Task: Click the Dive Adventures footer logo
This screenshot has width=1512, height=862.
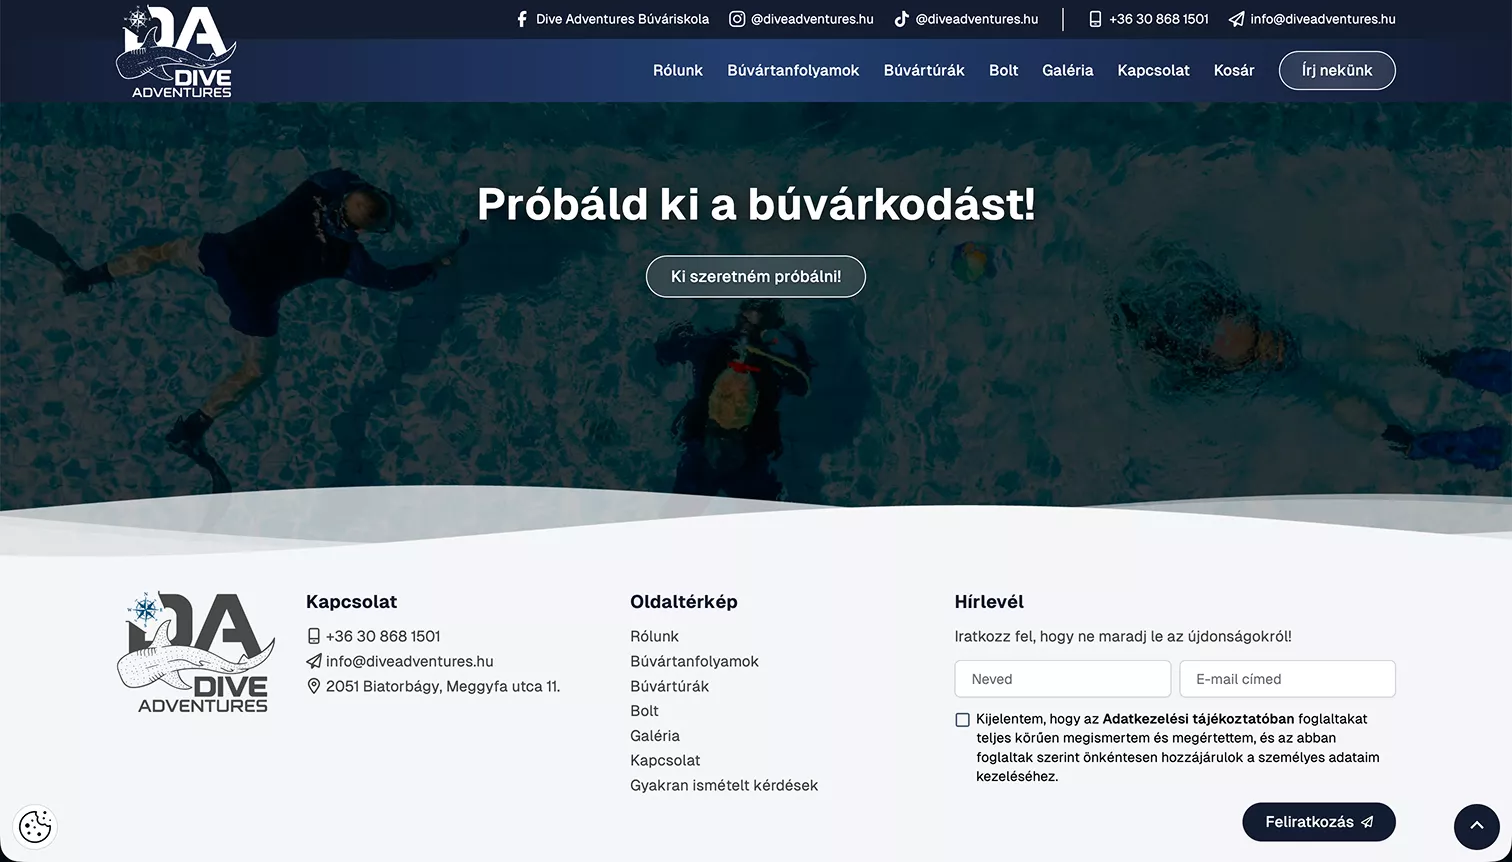Action: pos(196,652)
